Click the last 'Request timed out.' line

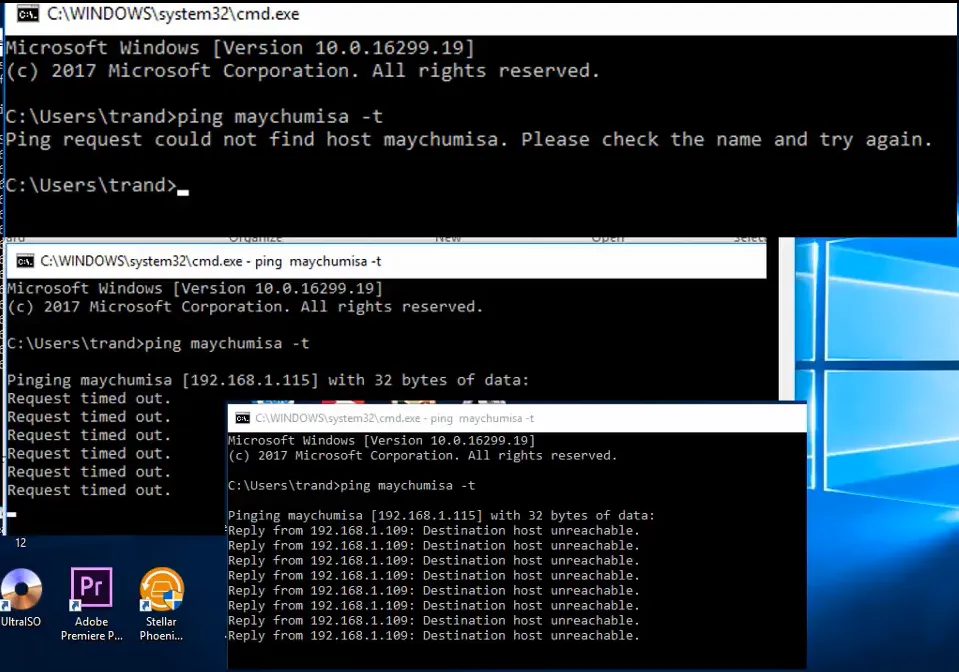tap(89, 490)
